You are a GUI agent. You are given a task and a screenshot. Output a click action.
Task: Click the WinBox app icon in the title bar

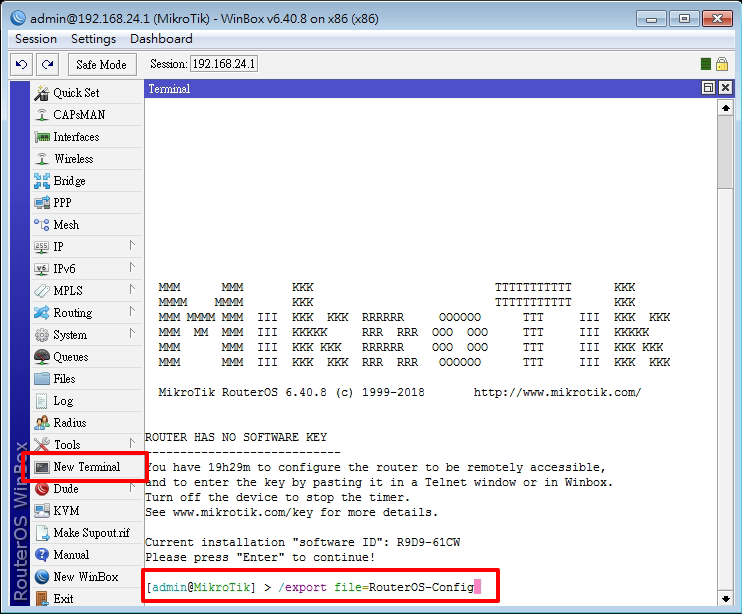[x=18, y=18]
